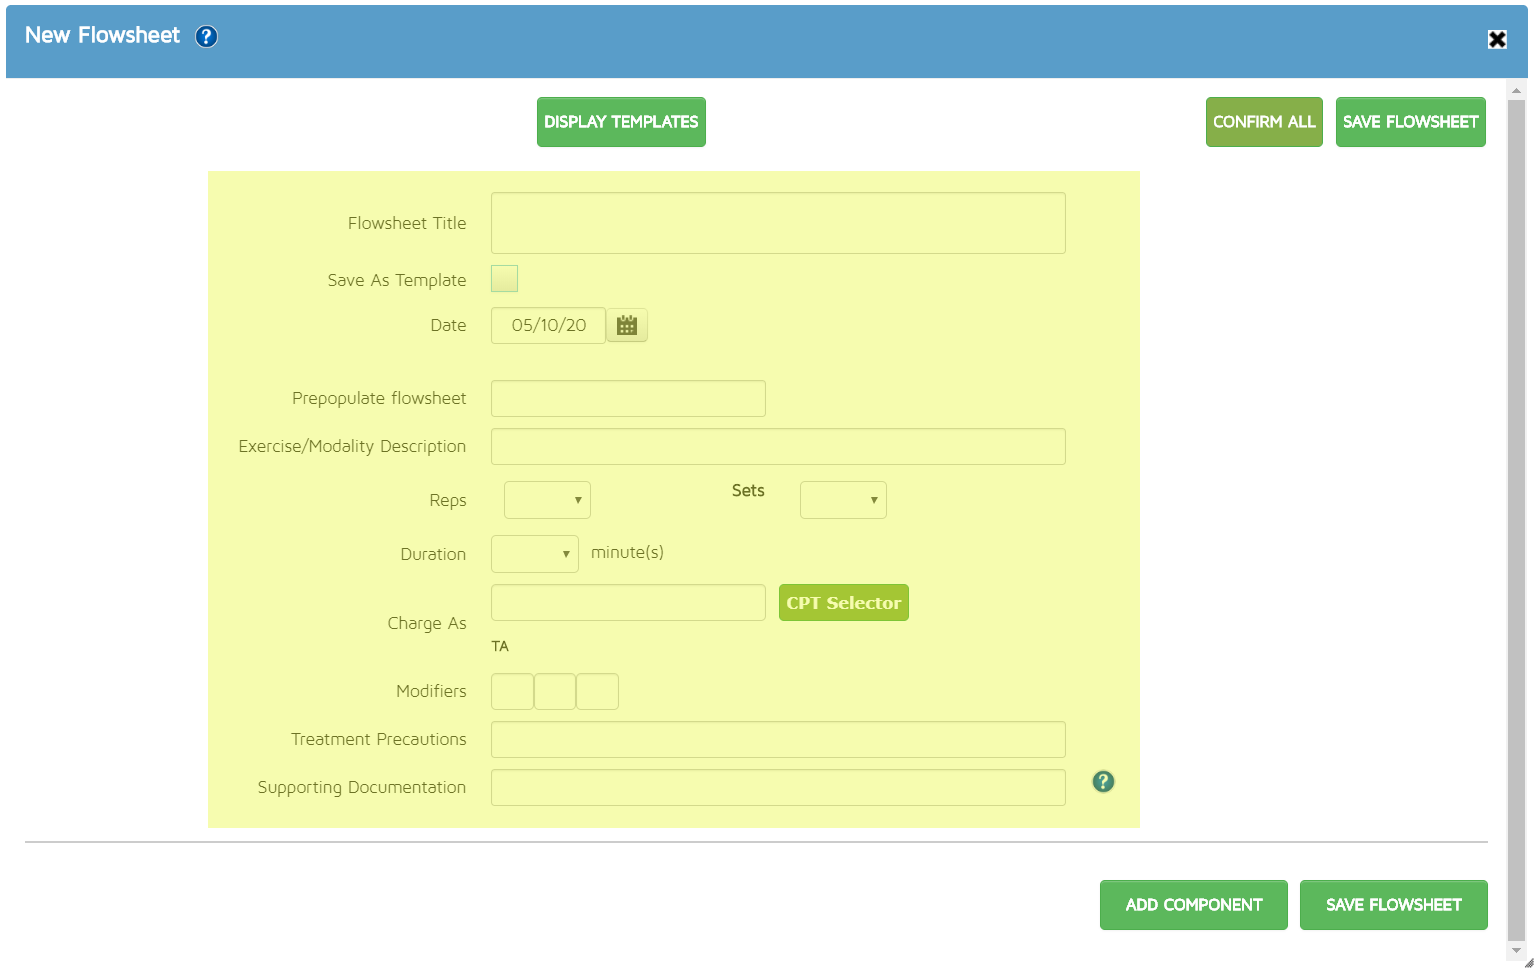Close the New Flowsheet dialog
Image resolution: width=1536 pixels, height=968 pixels.
(1497, 40)
